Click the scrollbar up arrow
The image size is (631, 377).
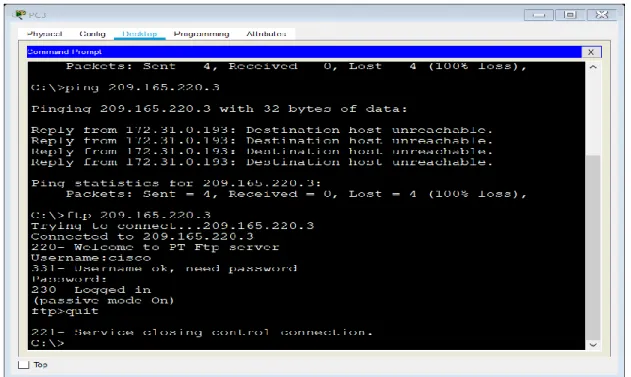(x=593, y=67)
